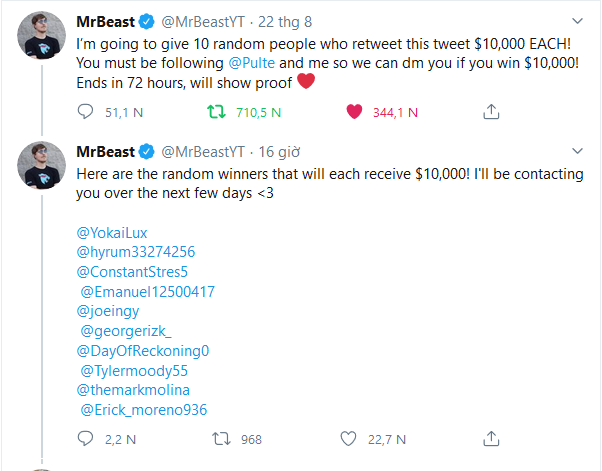
Task: Like the random winners tweet
Action: (349, 438)
